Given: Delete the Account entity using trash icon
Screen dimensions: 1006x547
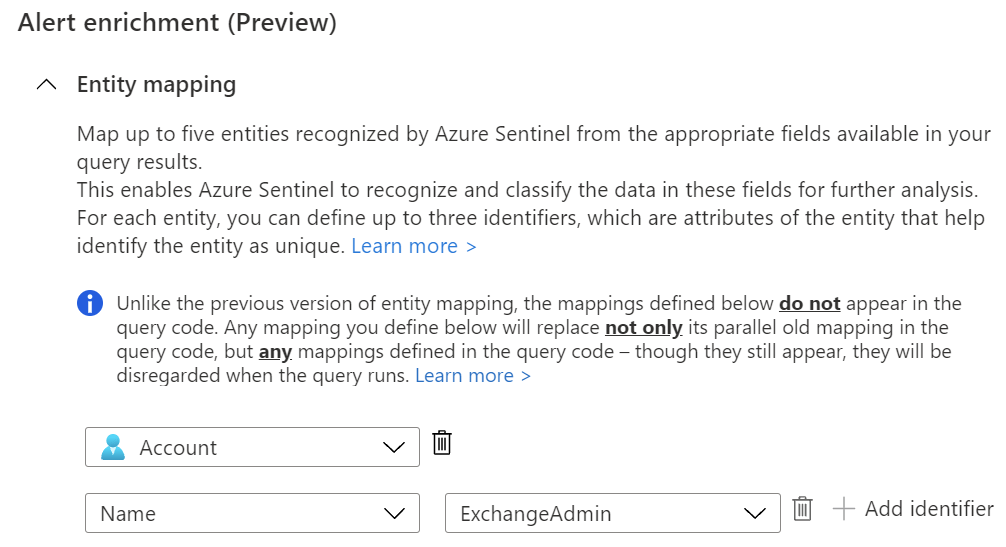Looking at the screenshot, I should [x=442, y=443].
